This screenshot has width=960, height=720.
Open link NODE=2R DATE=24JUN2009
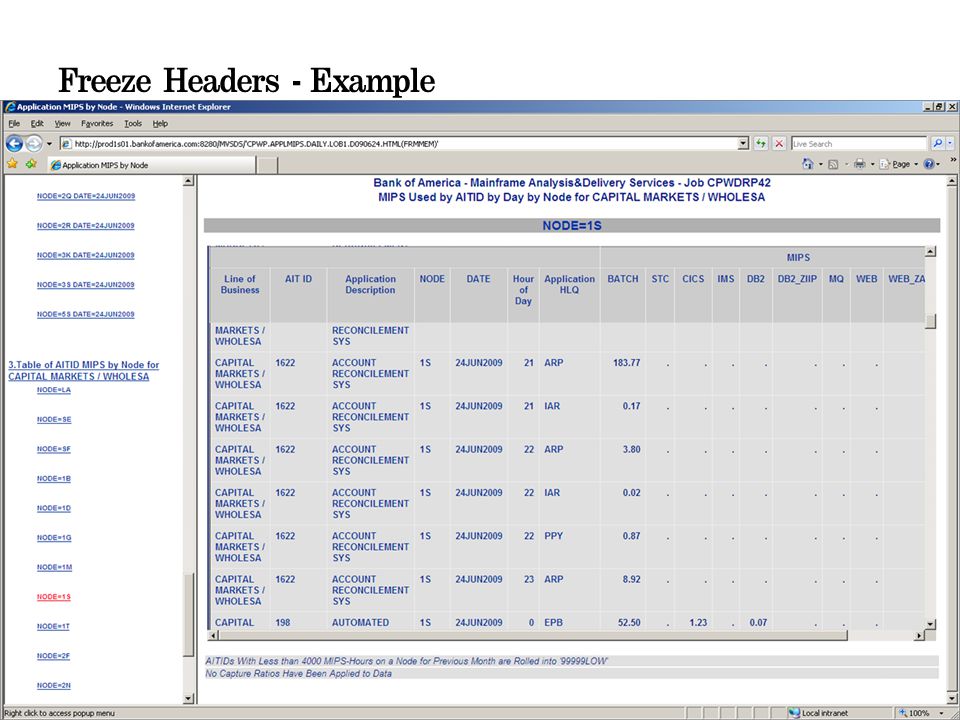click(86, 225)
